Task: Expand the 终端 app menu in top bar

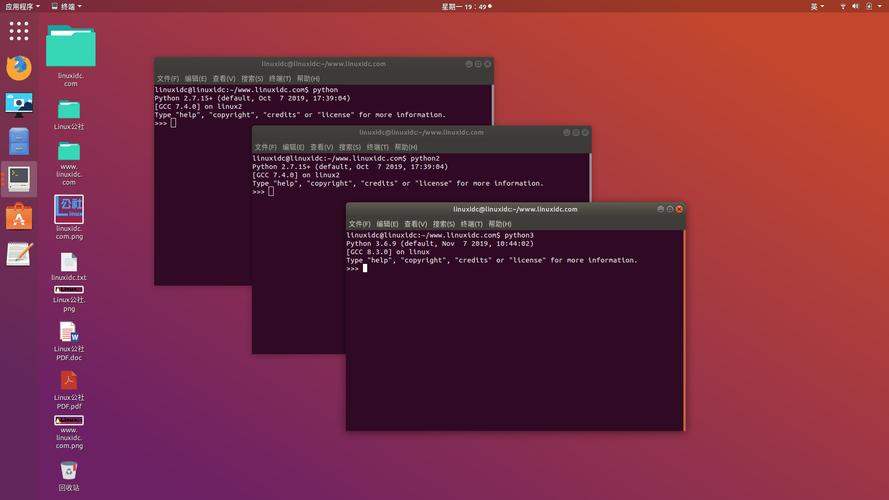Action: [x=68, y=6]
